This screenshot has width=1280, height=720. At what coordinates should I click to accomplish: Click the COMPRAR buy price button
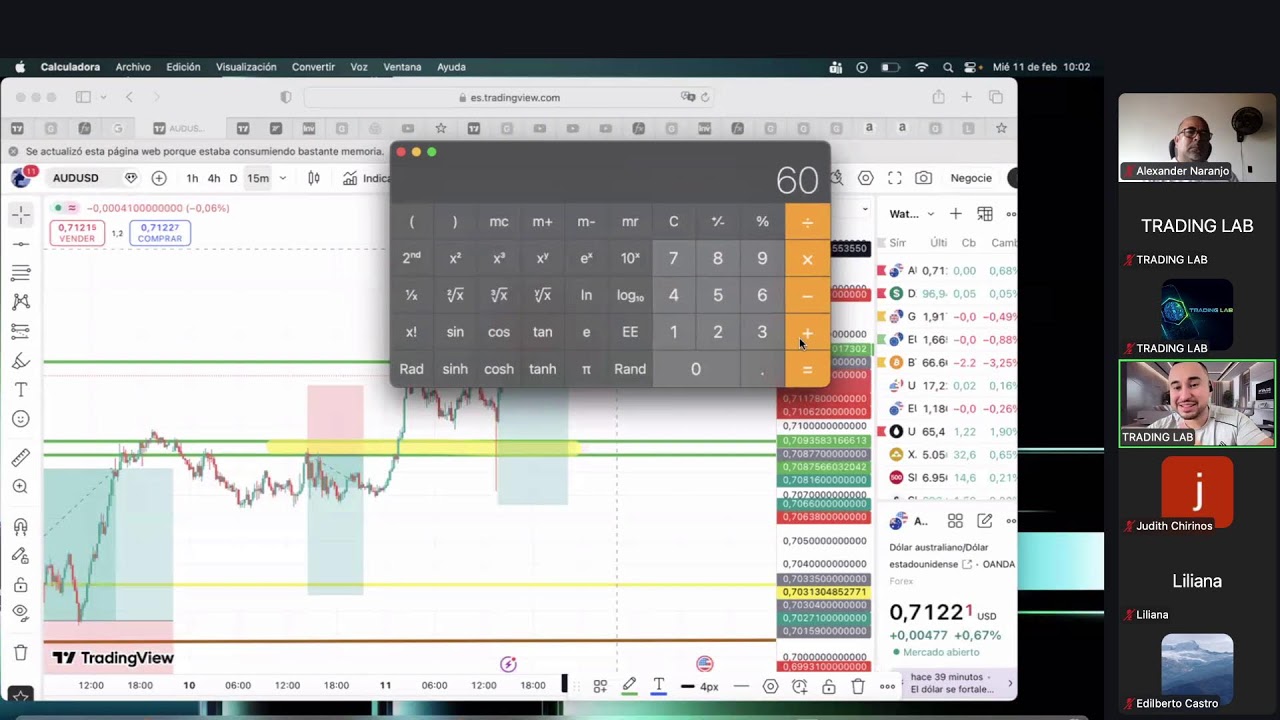pos(160,233)
